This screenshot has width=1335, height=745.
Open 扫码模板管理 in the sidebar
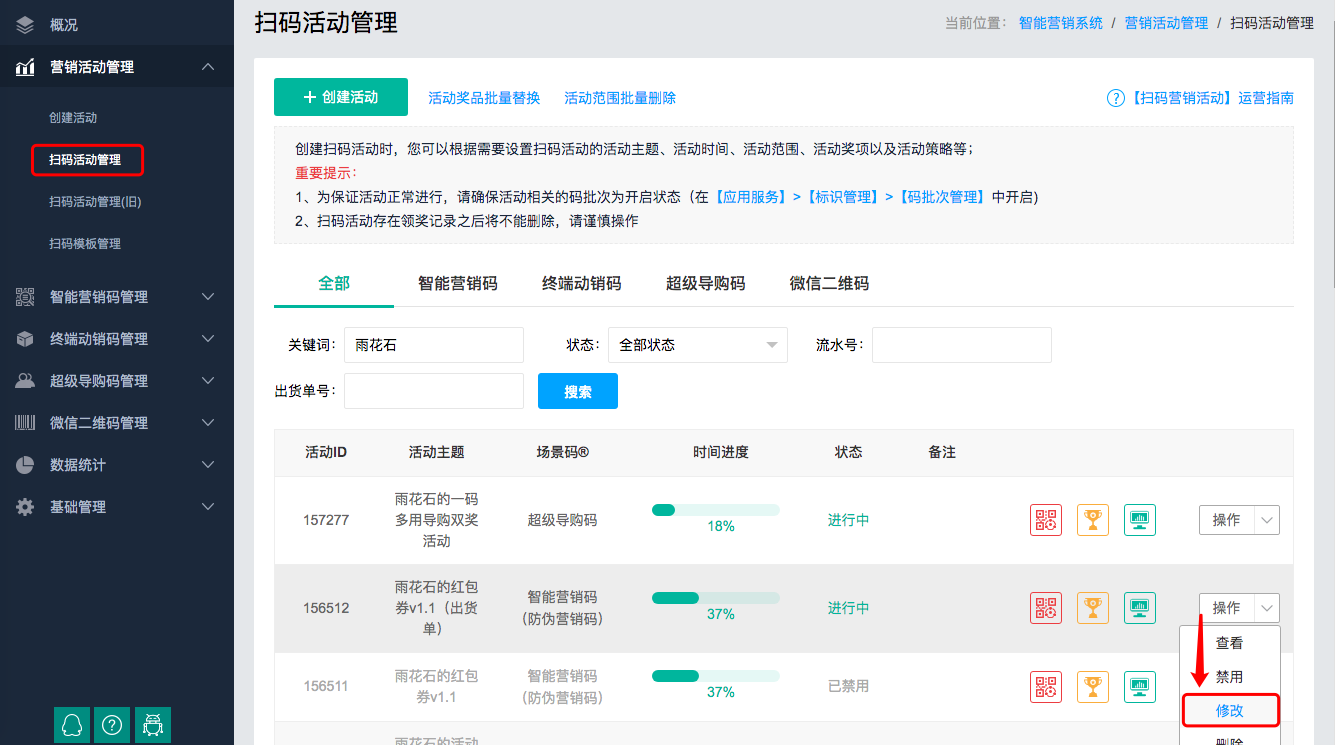pyautogui.click(x=85, y=244)
